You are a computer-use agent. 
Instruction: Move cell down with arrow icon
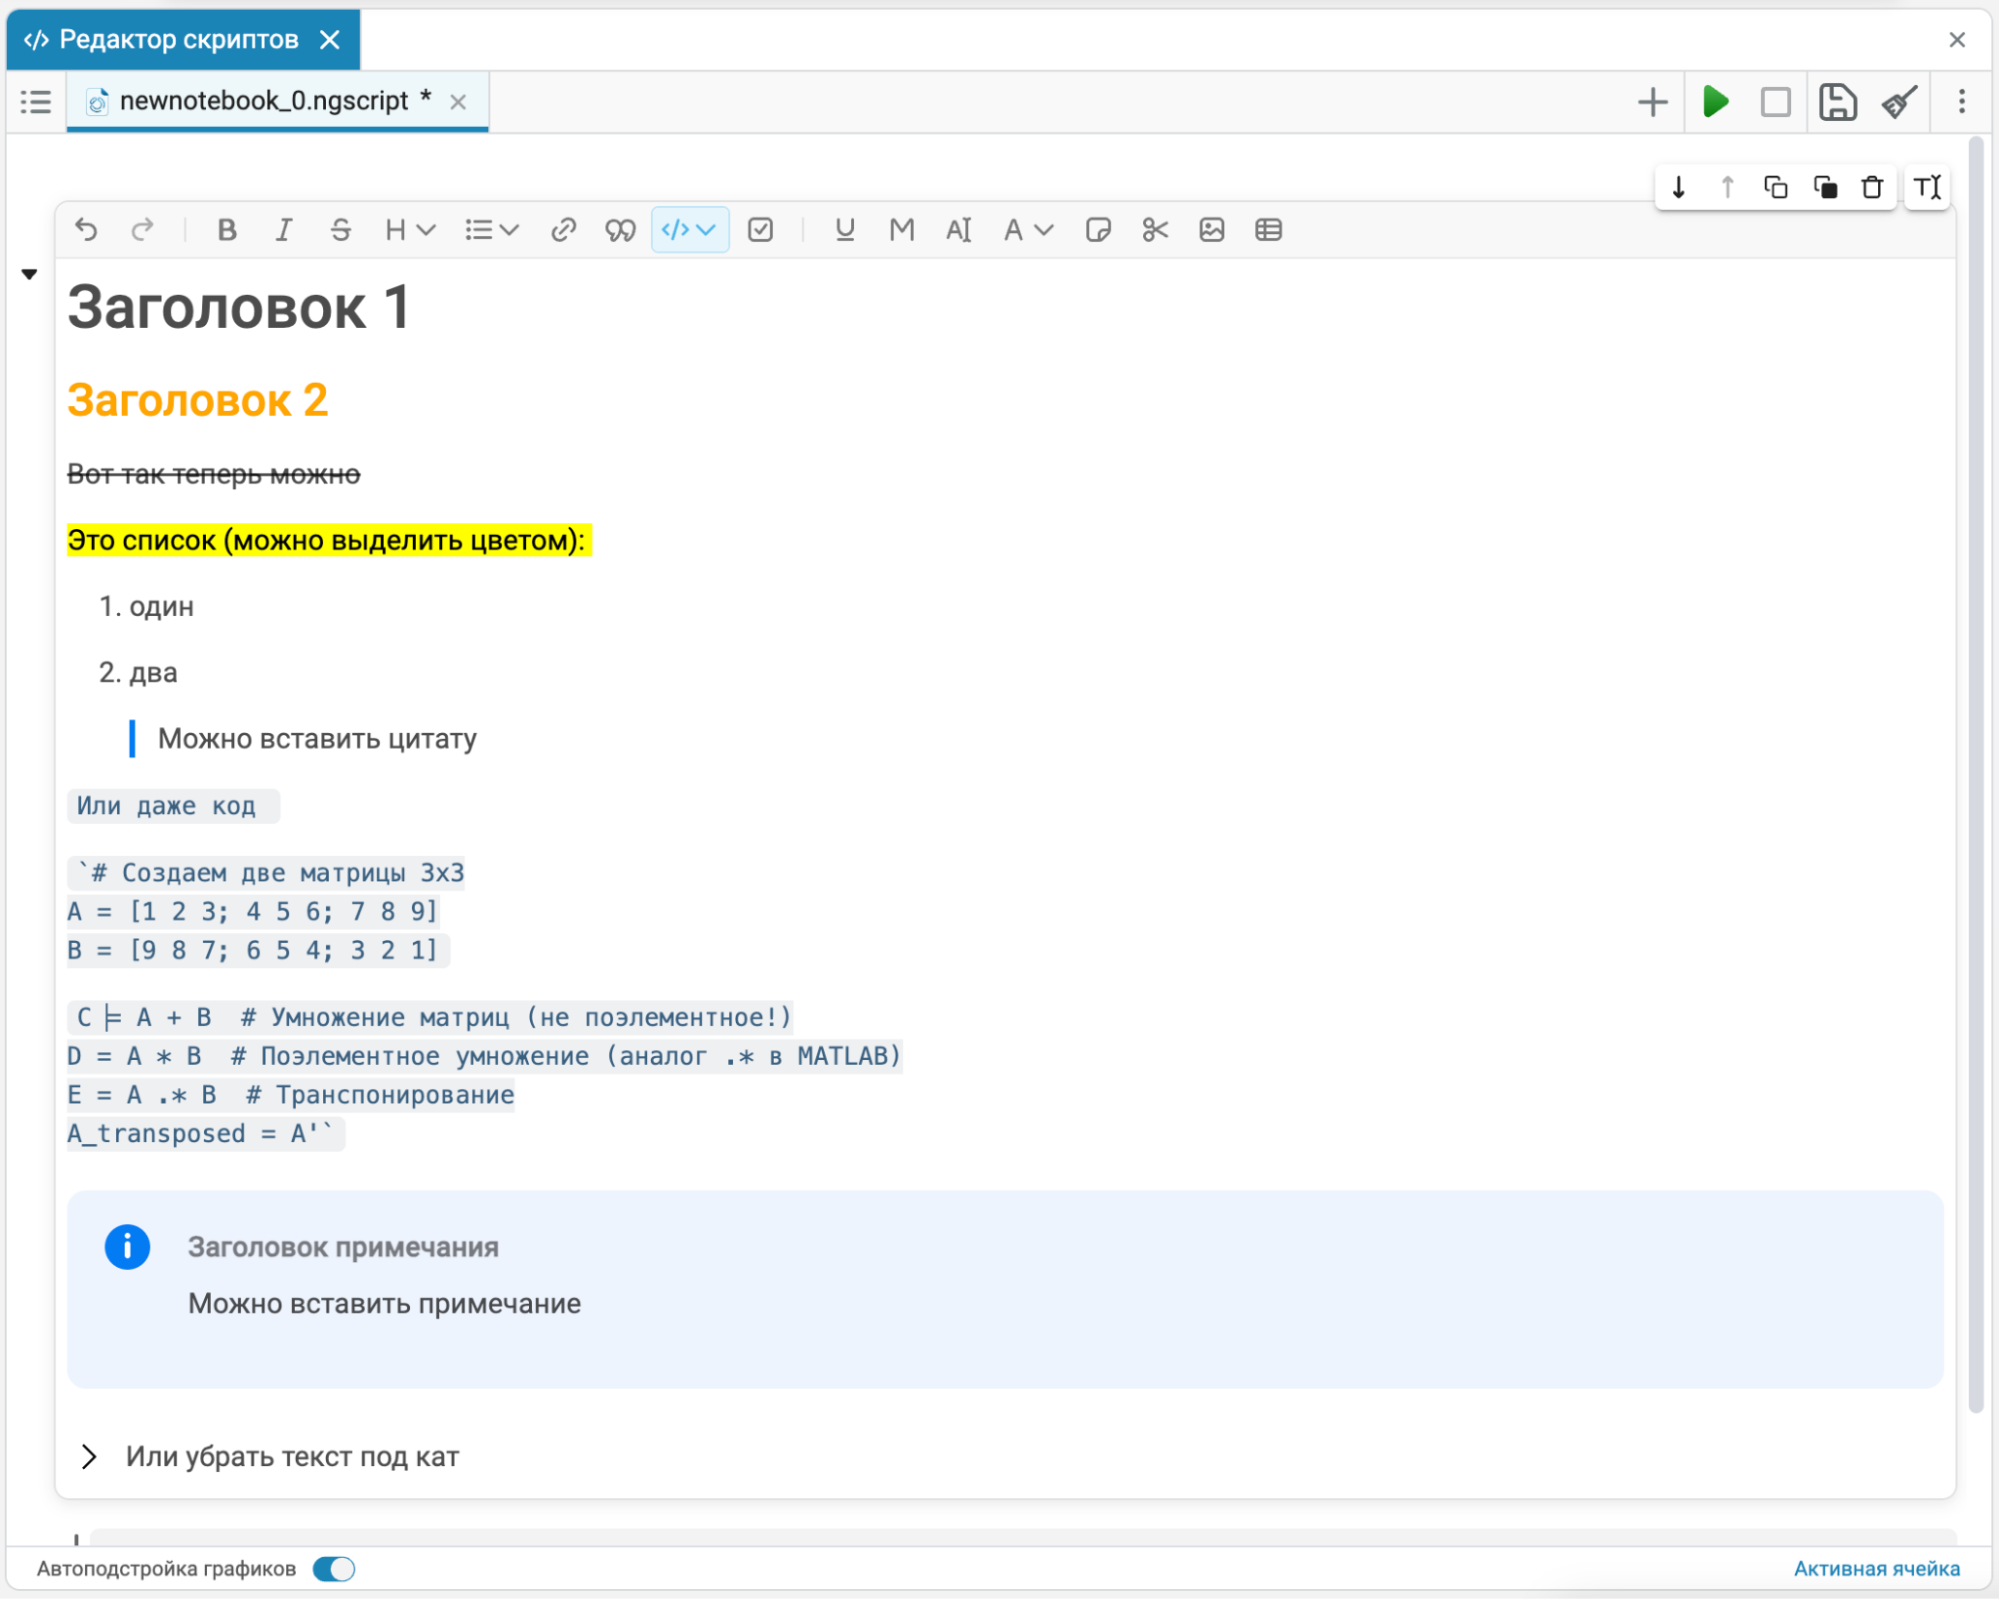point(1679,187)
